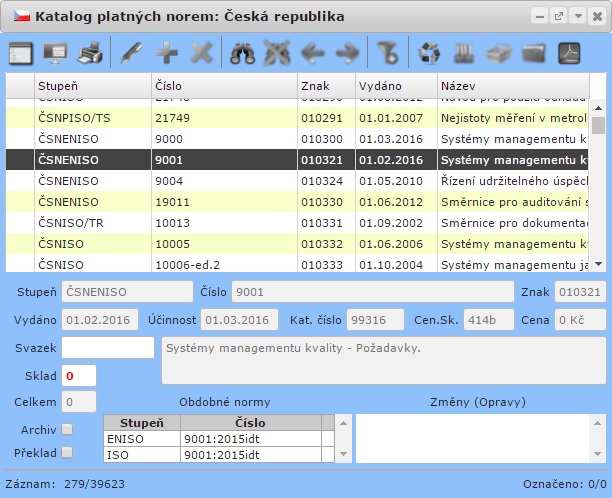Select row with Číslo 19011
This screenshot has height=498, width=612.
(297, 202)
